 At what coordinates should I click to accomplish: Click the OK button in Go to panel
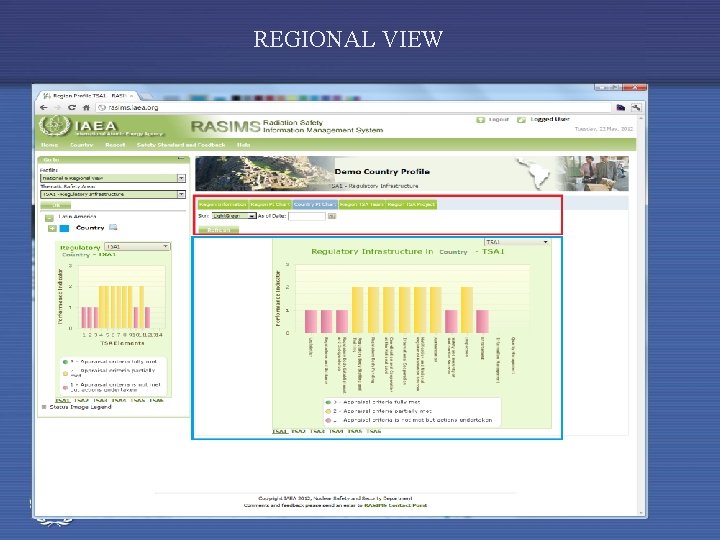click(56, 205)
